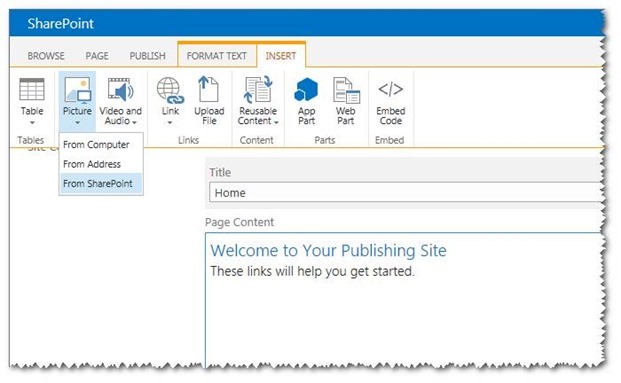621x383 pixels.
Task: Click into the Title field containing Home
Action: tap(406, 192)
